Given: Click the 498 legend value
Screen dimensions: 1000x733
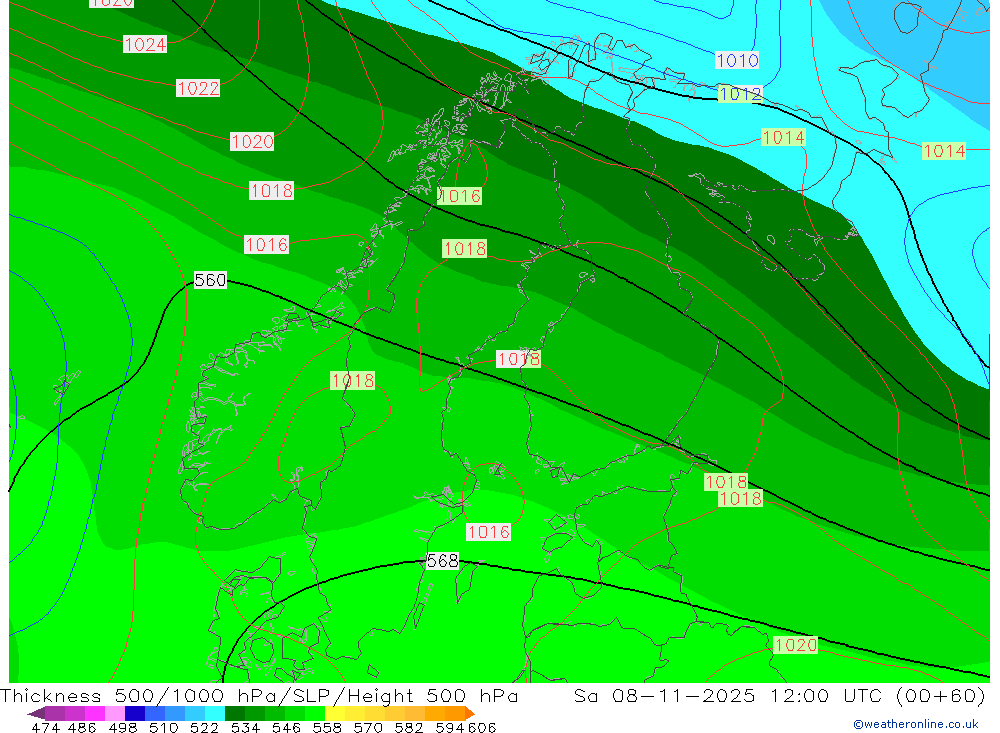Looking at the screenshot, I should (121, 727).
